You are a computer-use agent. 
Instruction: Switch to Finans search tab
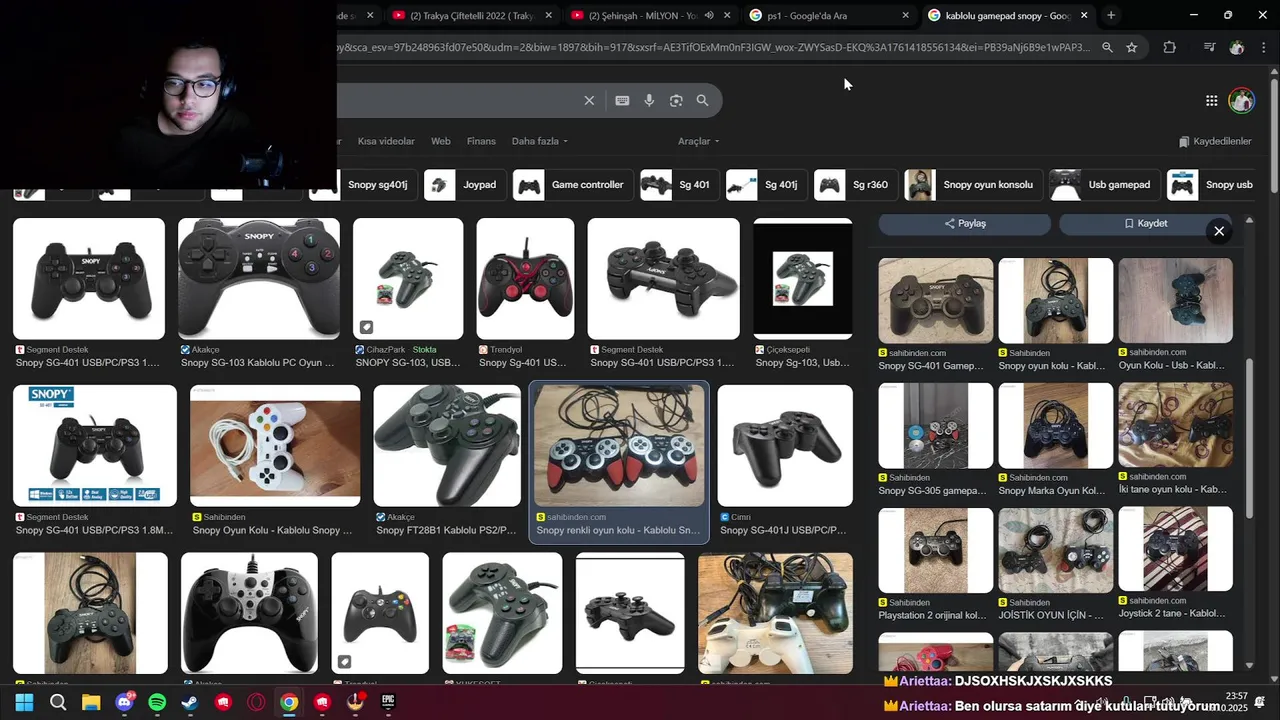coord(481,141)
